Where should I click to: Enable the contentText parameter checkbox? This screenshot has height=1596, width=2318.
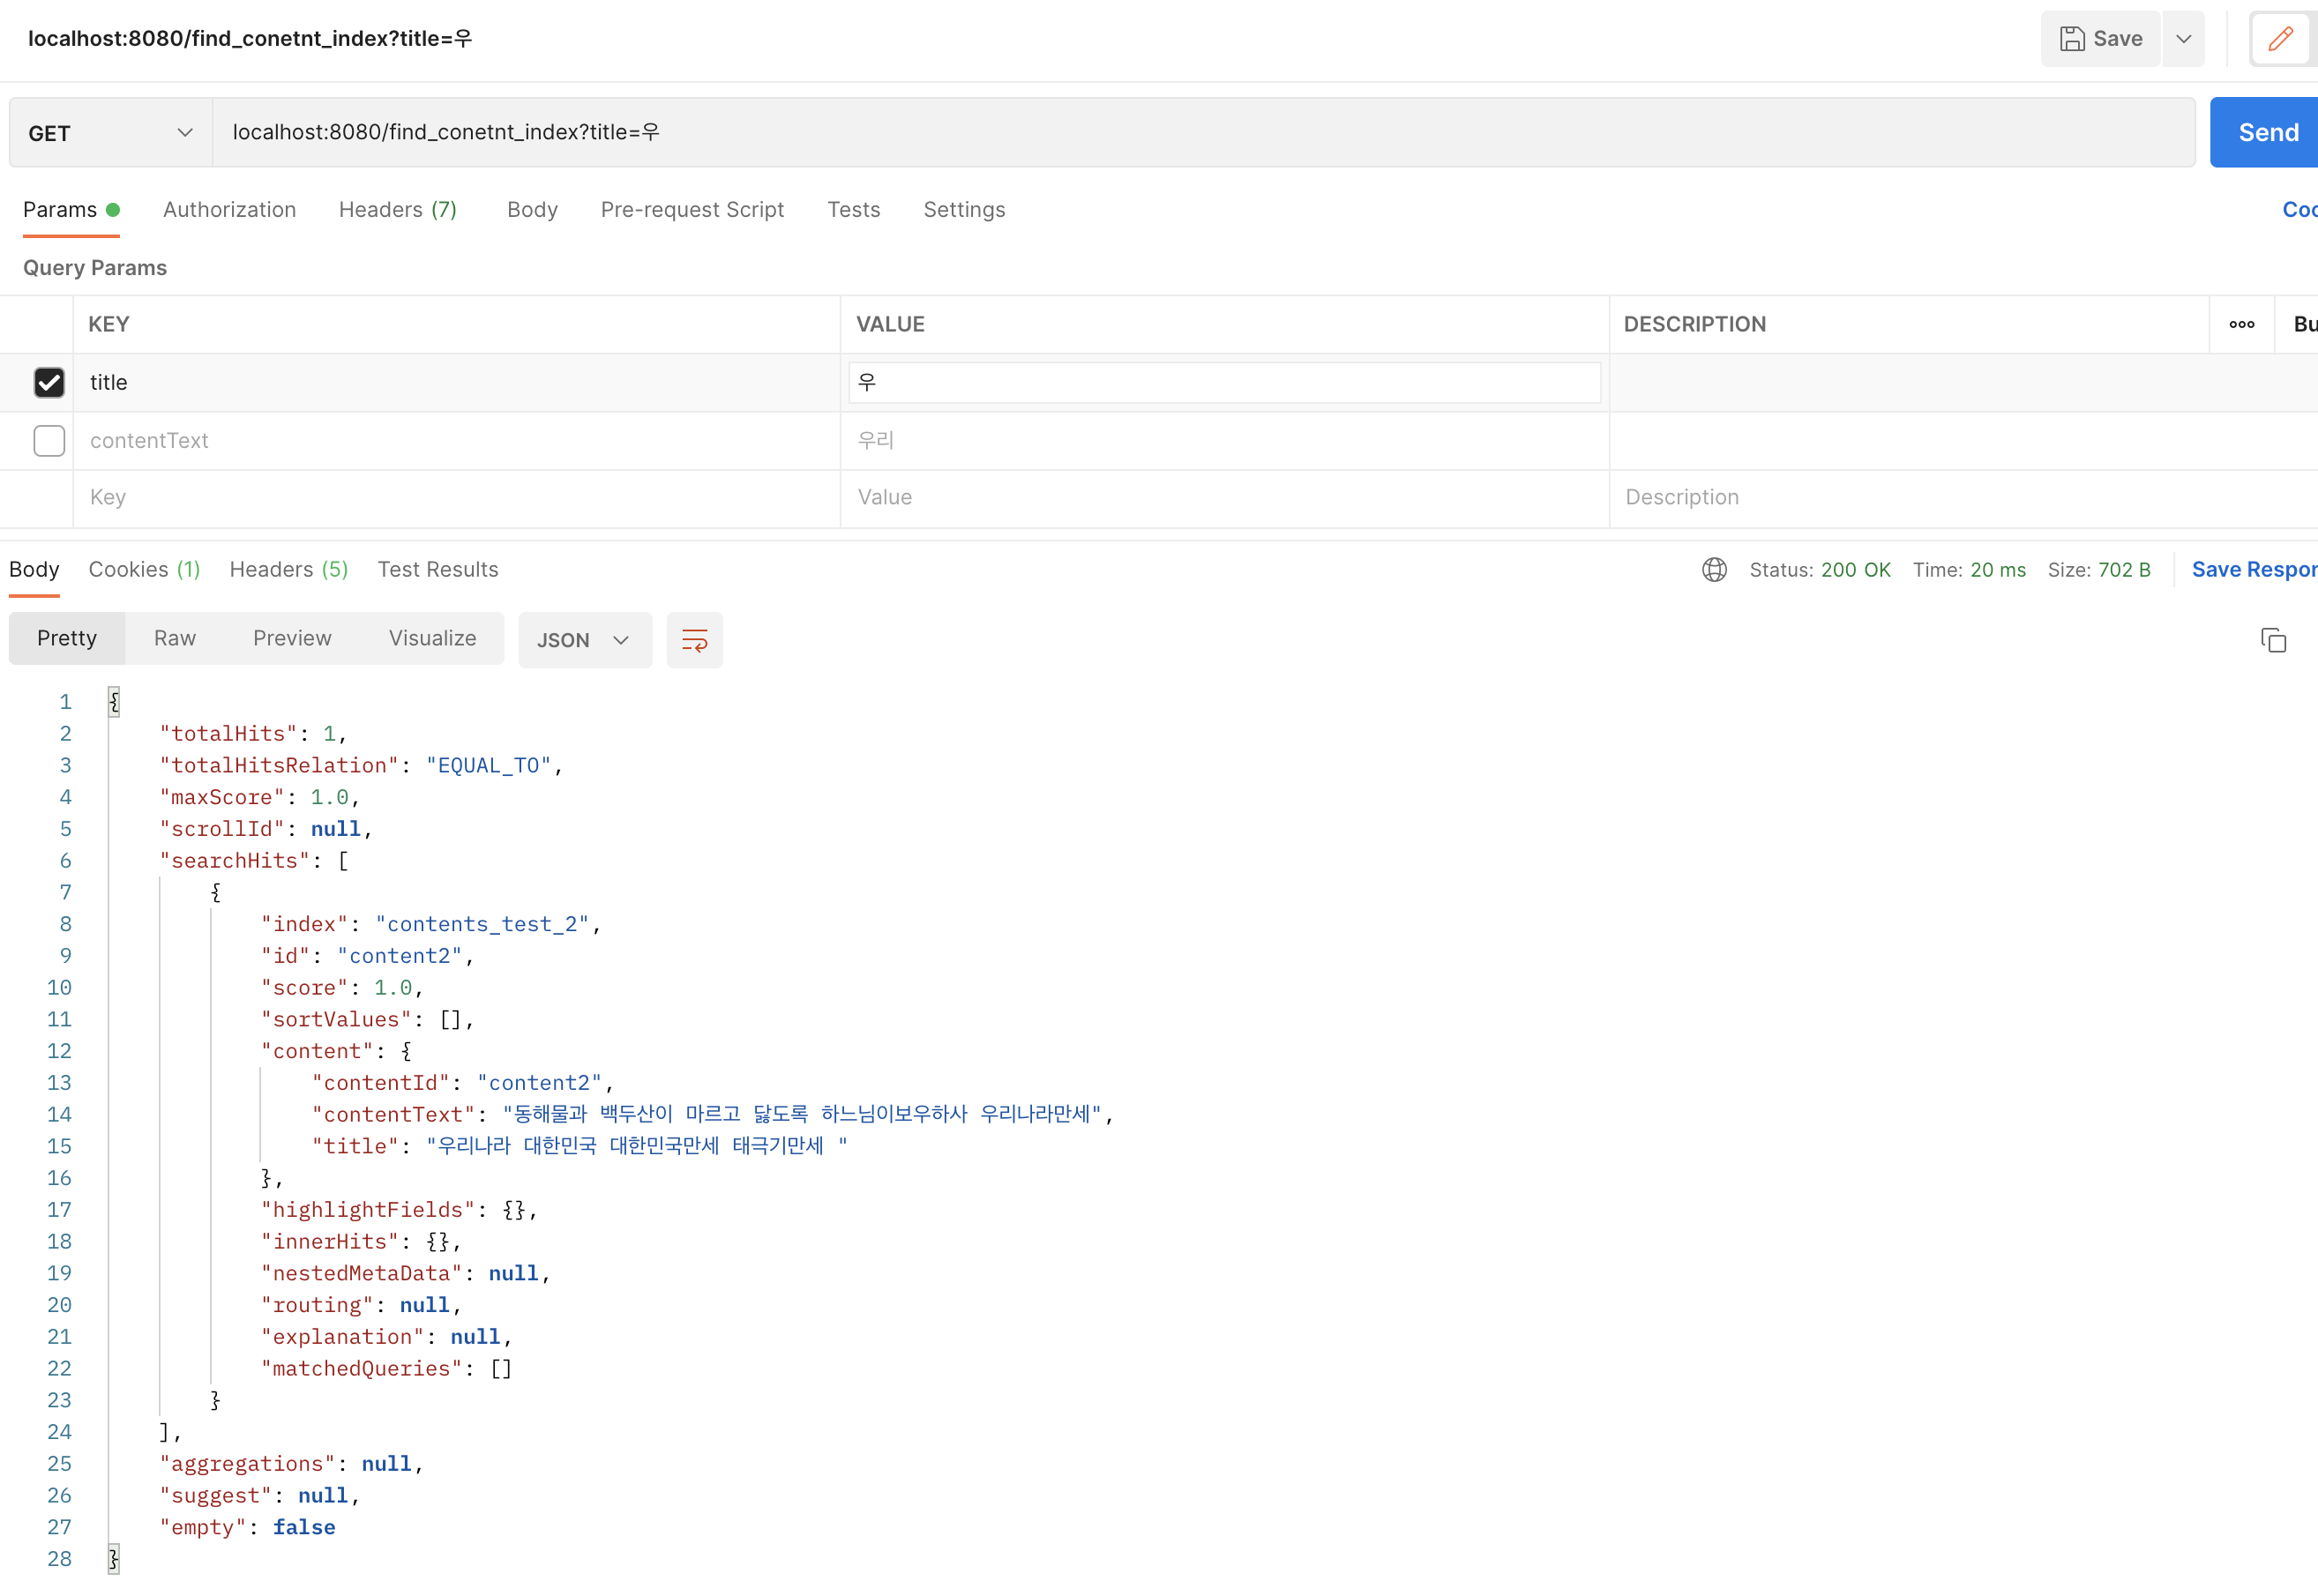(49, 440)
